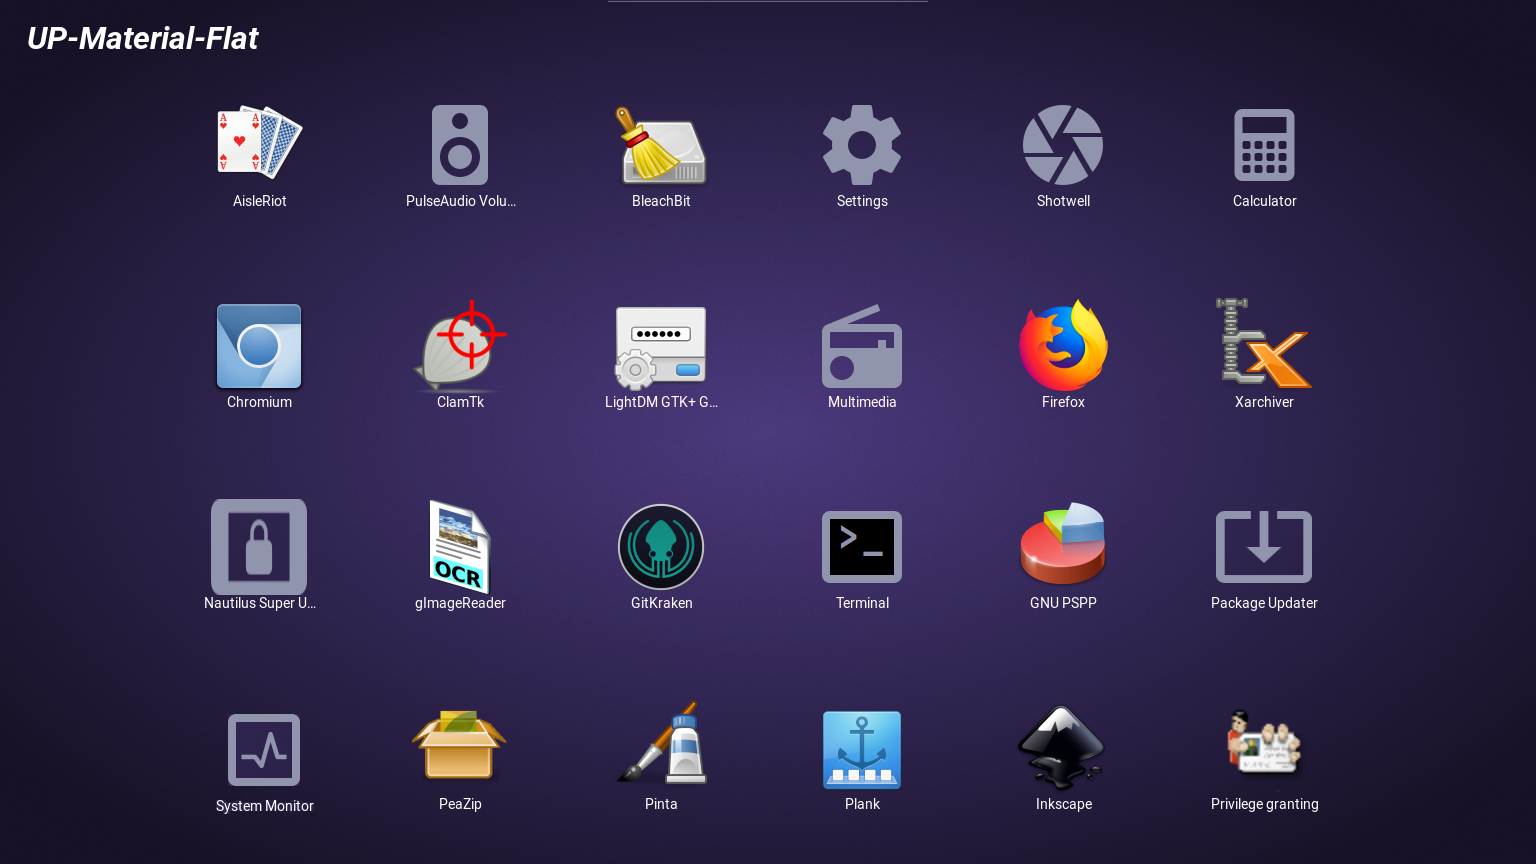This screenshot has height=864, width=1536.
Task: Open the GitKraken icon
Action: click(661, 547)
